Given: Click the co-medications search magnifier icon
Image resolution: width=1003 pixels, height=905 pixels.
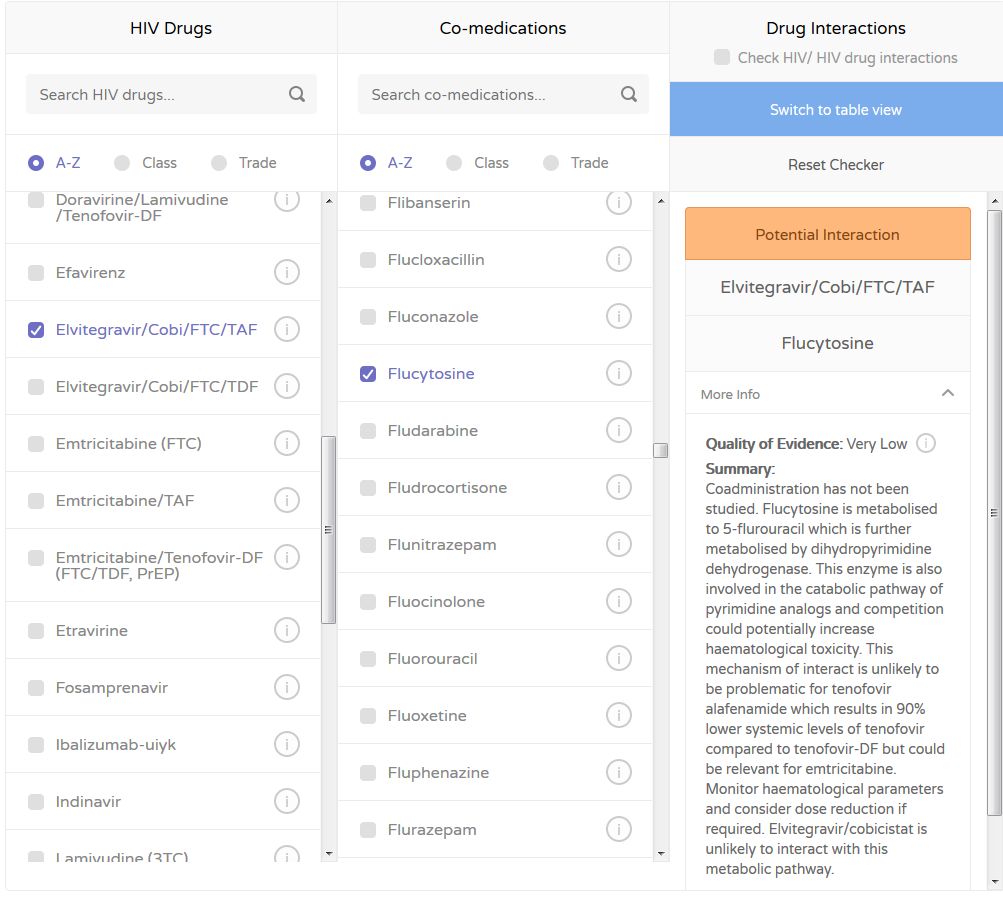Looking at the screenshot, I should click(629, 95).
